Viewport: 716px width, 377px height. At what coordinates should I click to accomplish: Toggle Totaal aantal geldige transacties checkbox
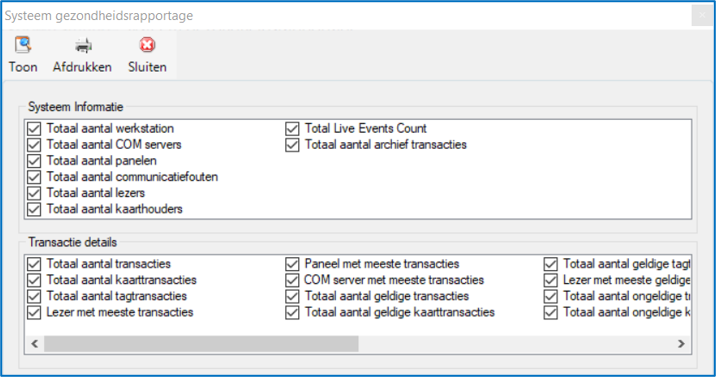pyautogui.click(x=292, y=296)
